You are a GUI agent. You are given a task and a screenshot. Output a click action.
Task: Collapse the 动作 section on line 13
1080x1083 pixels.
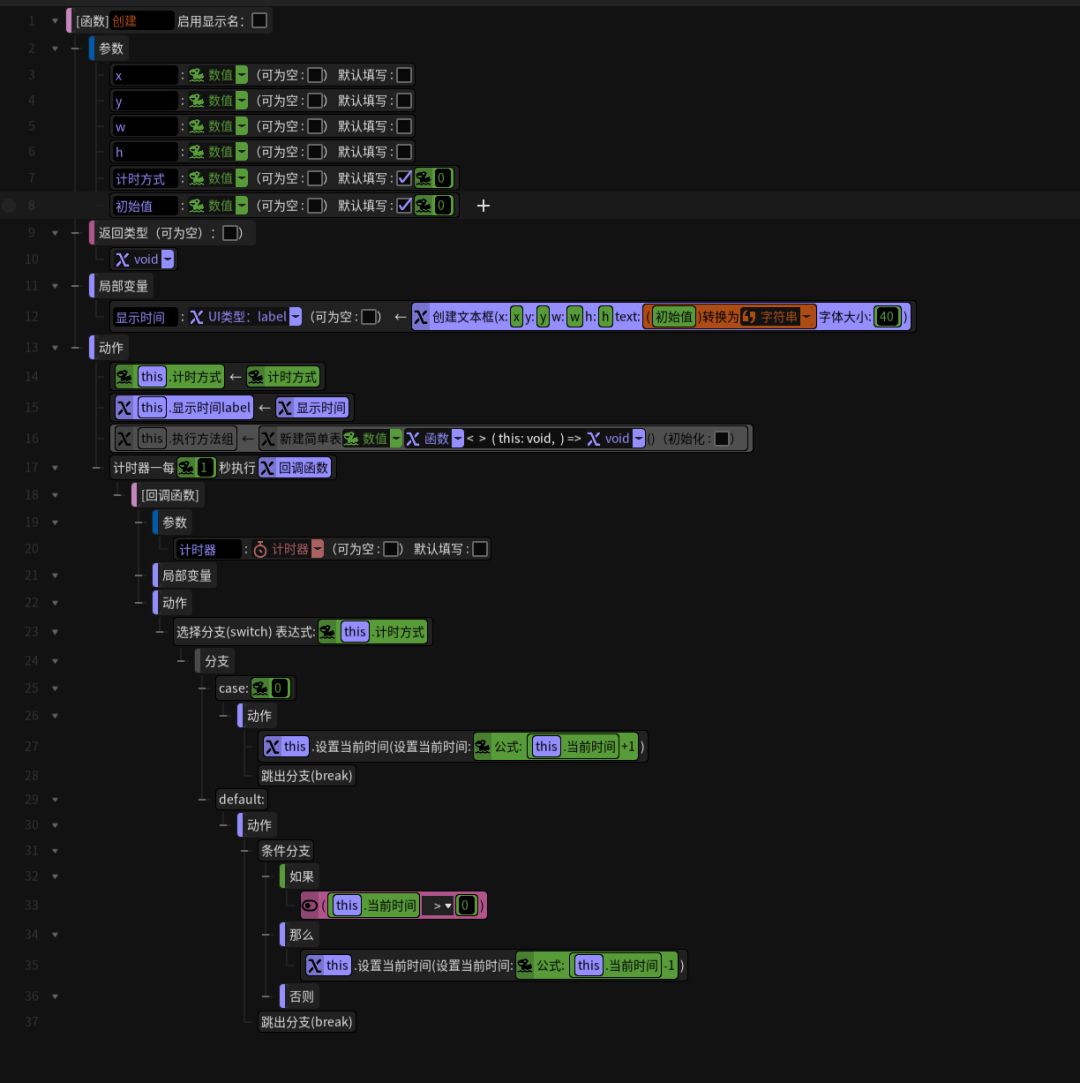(x=55, y=347)
